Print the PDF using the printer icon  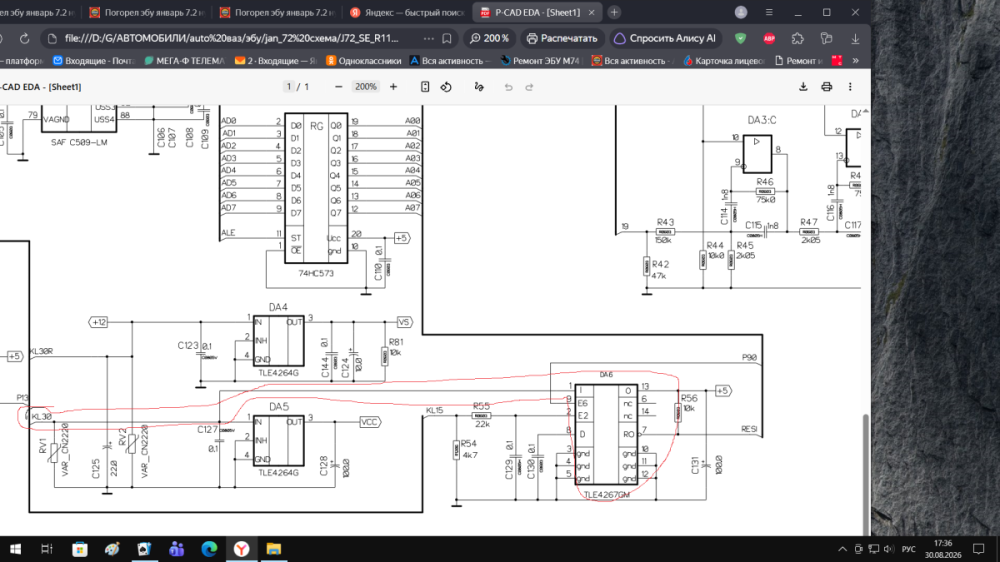827,87
